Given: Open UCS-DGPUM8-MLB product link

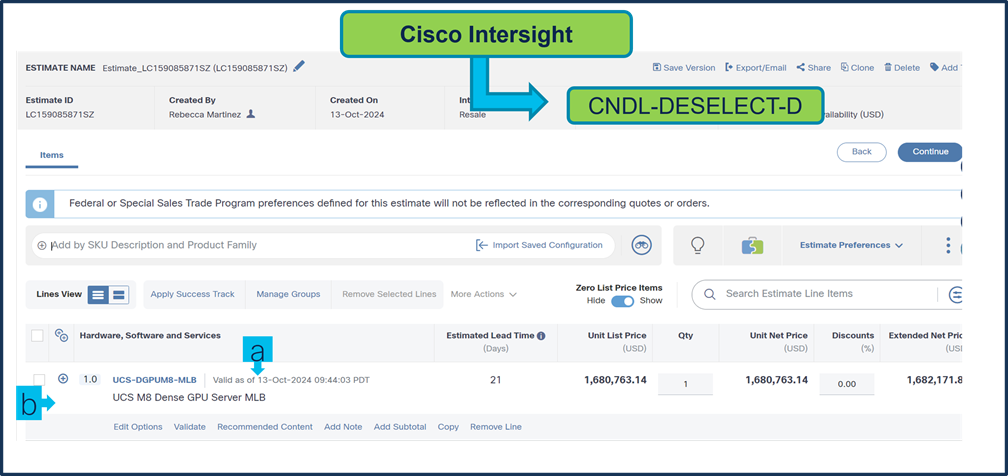Looking at the screenshot, I should coord(154,380).
